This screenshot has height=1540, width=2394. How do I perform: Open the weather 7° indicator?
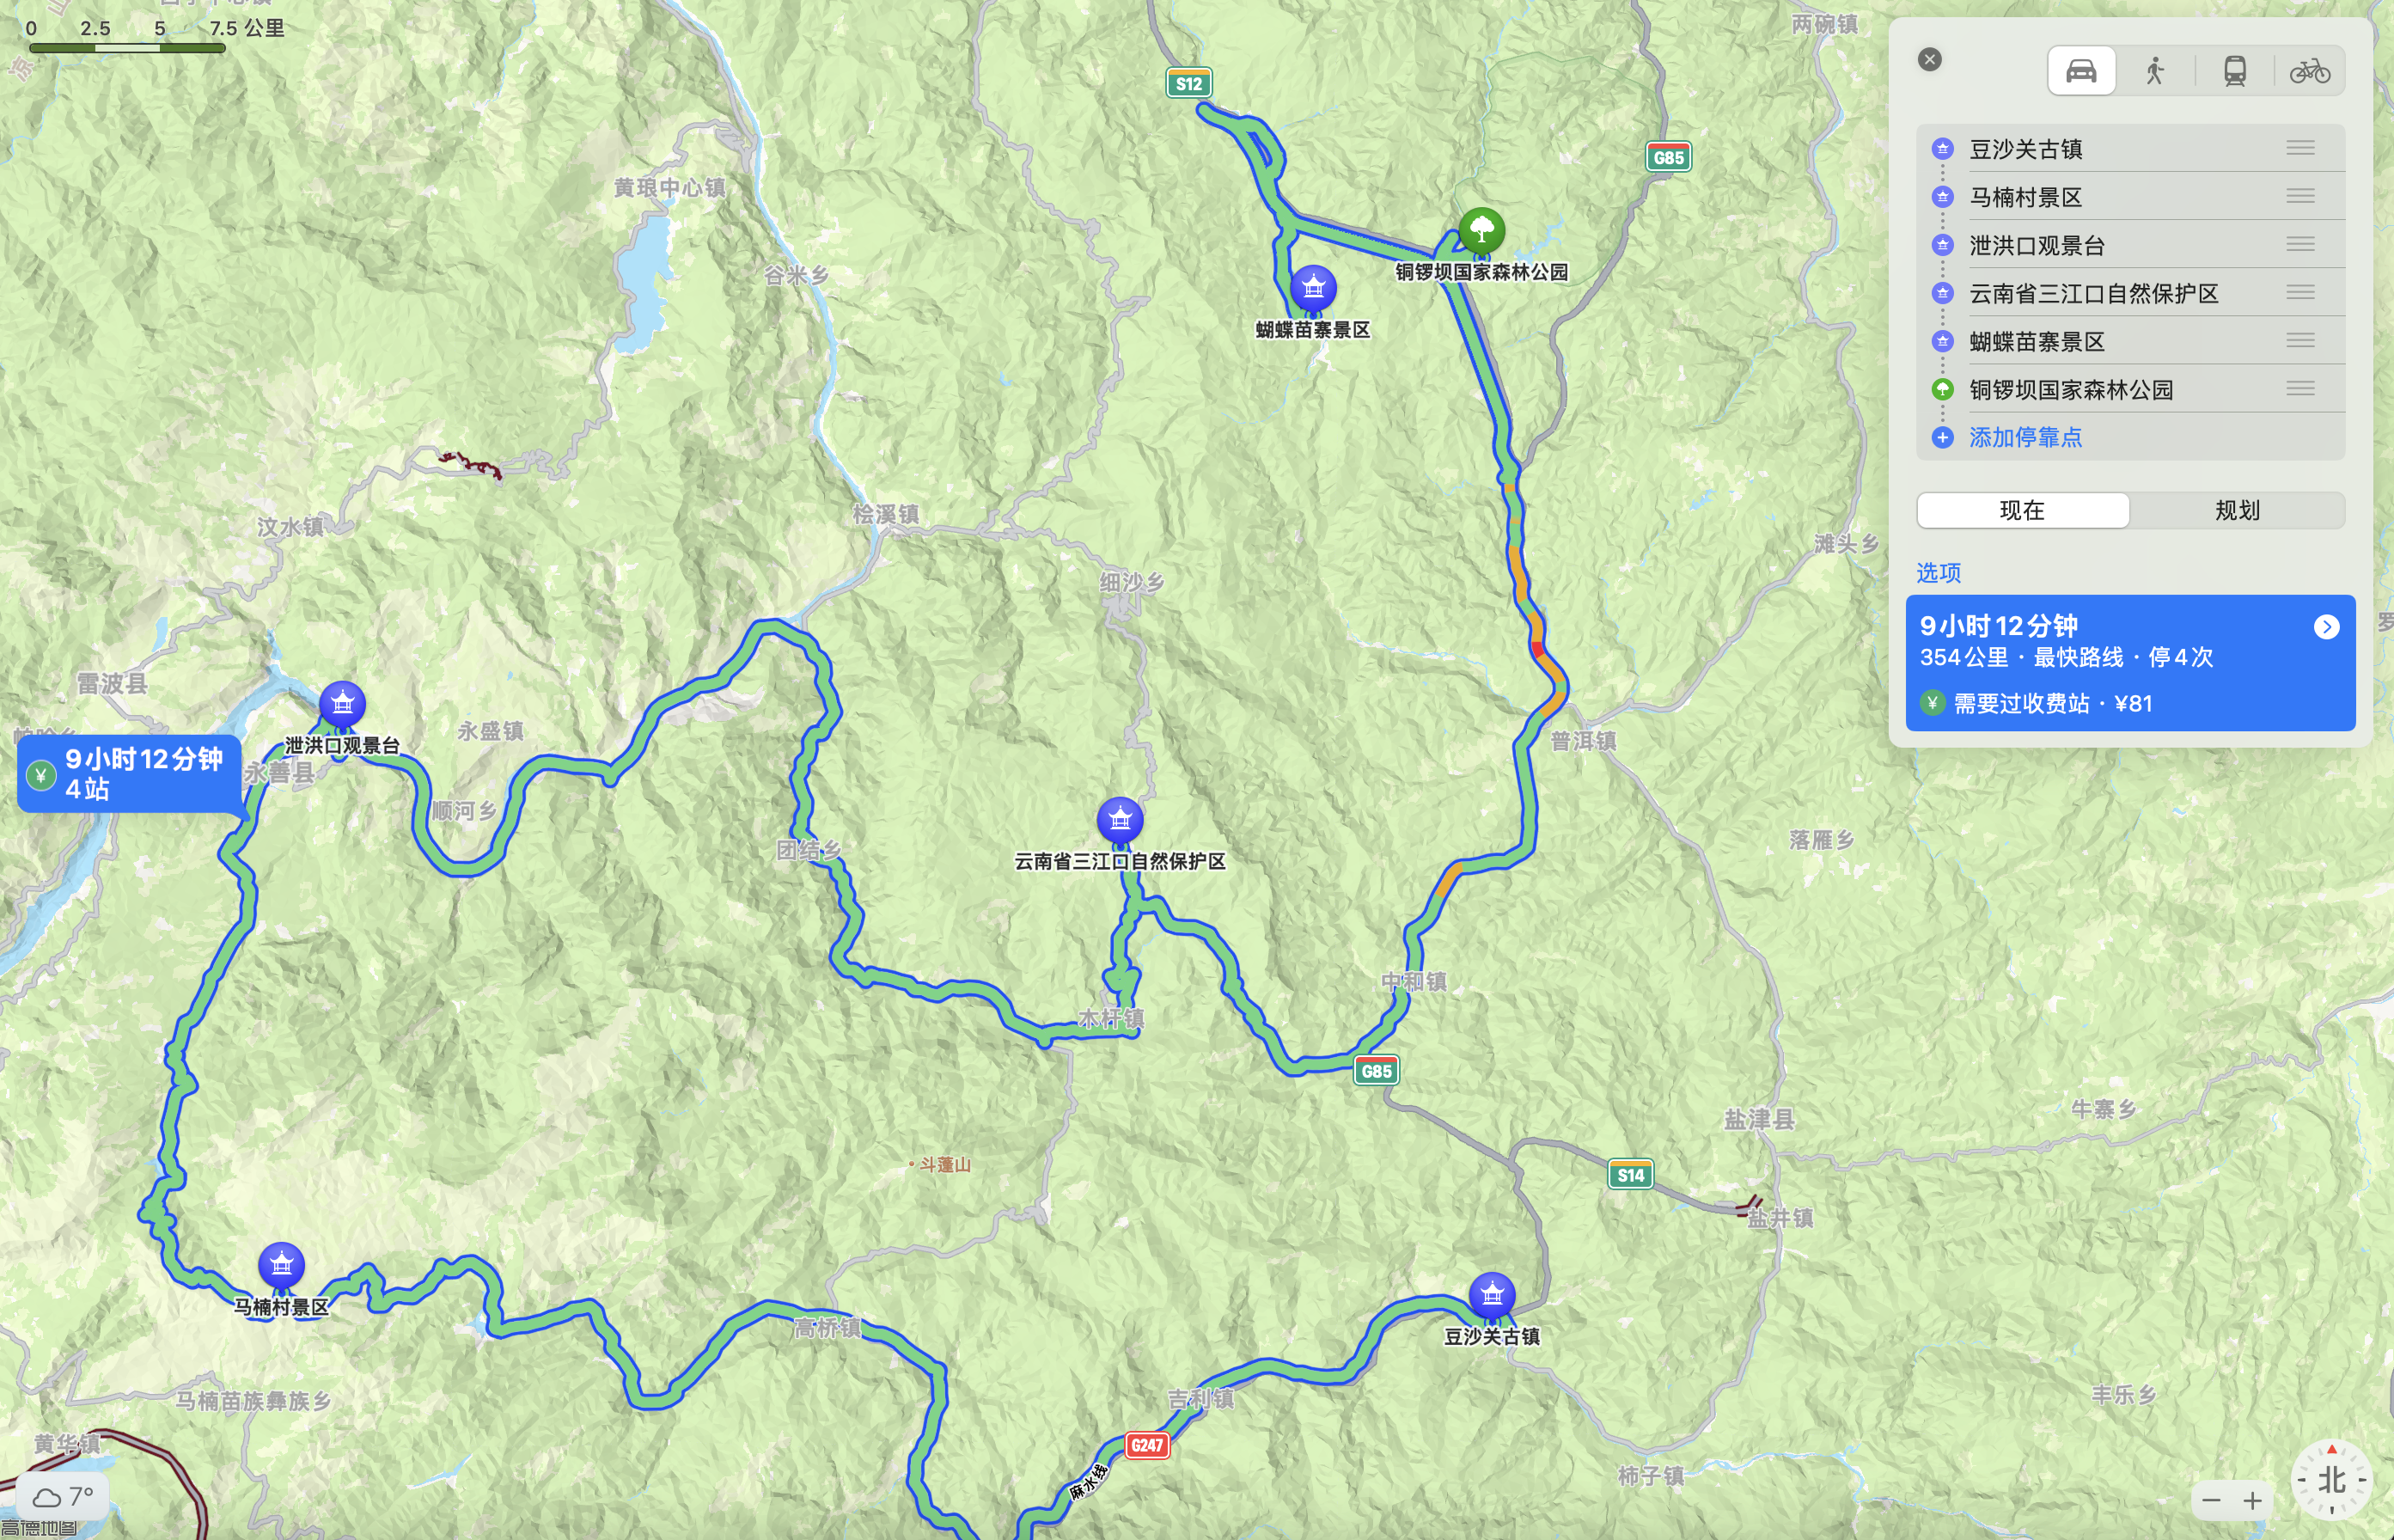(62, 1497)
